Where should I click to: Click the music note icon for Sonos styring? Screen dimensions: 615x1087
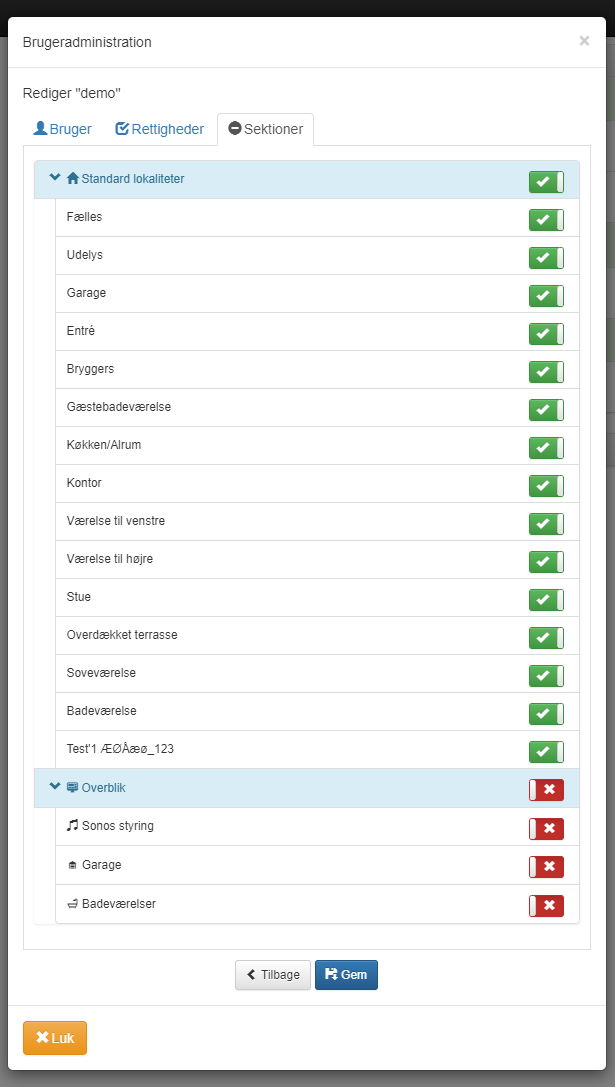pos(73,826)
